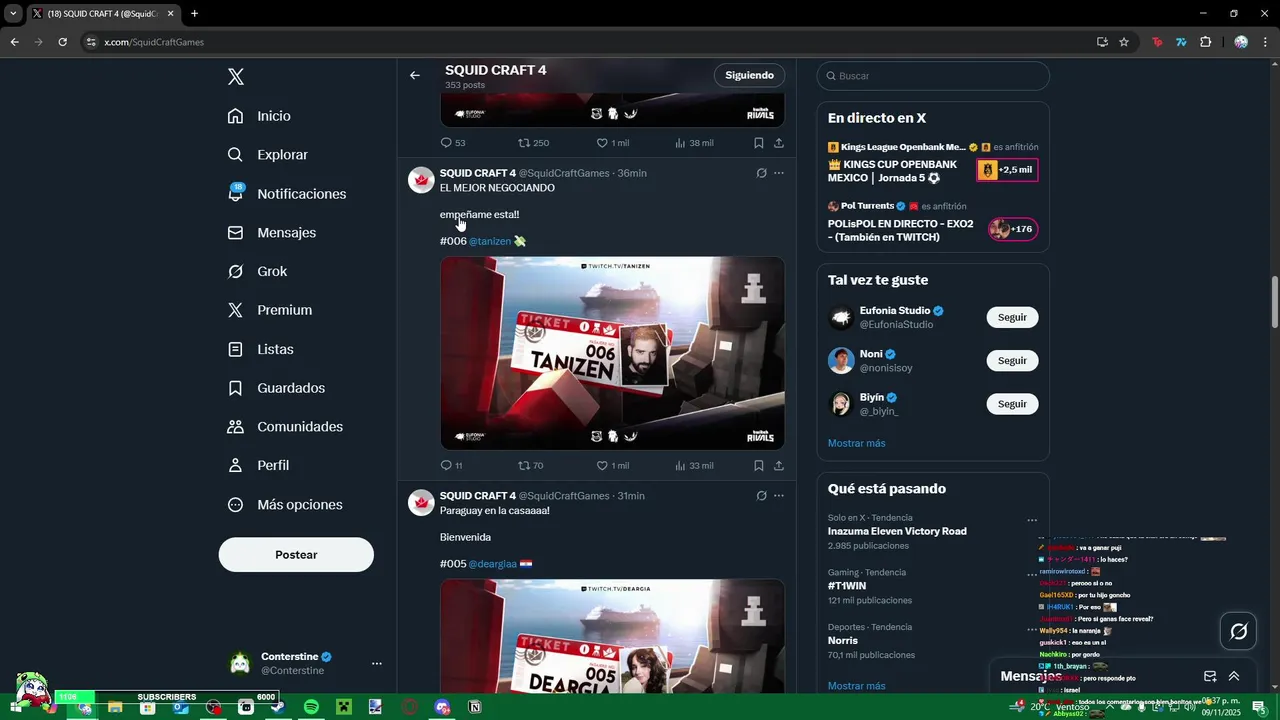1280x720 pixels.
Task: Open more options for Inazuma Eleven trend
Action: point(1032,520)
